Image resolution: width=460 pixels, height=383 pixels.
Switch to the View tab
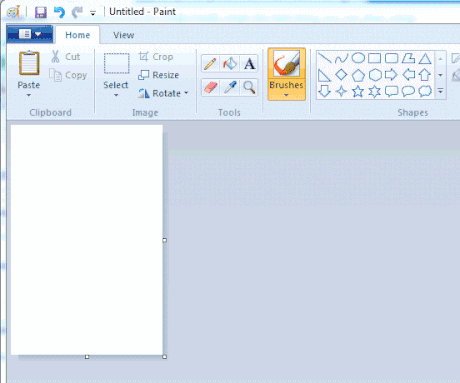(123, 35)
